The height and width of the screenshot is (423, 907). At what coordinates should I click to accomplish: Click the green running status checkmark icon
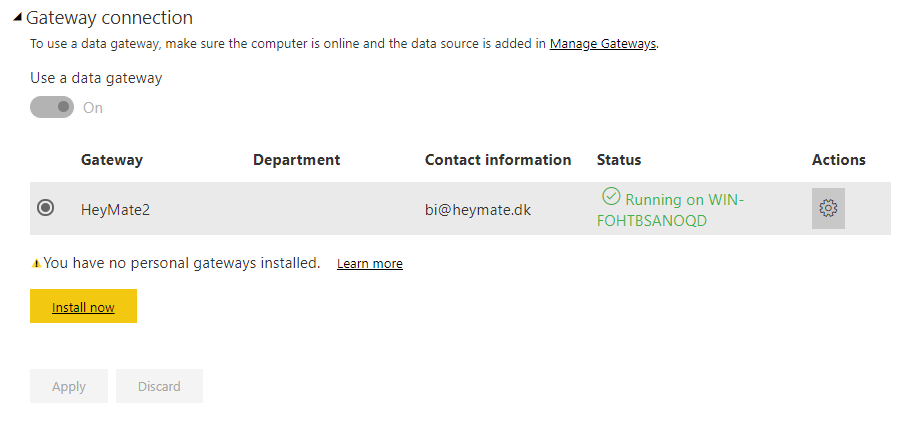[x=610, y=196]
